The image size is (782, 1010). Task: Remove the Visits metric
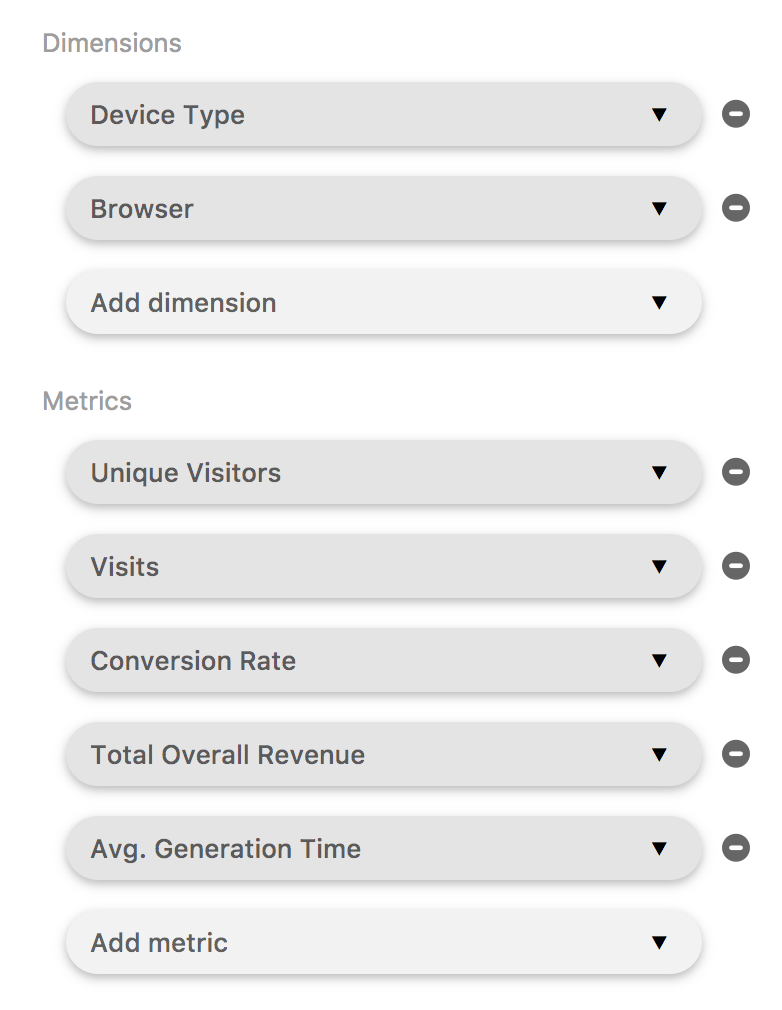click(735, 565)
